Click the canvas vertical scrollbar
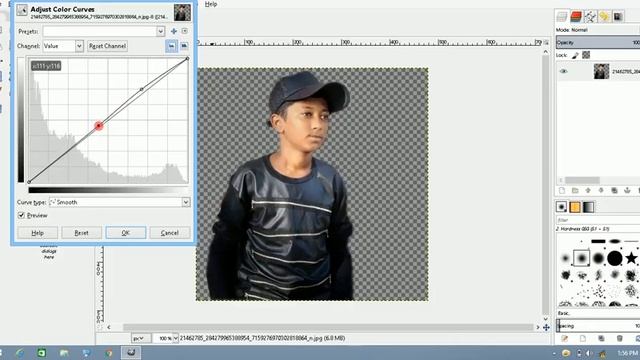 (546, 184)
